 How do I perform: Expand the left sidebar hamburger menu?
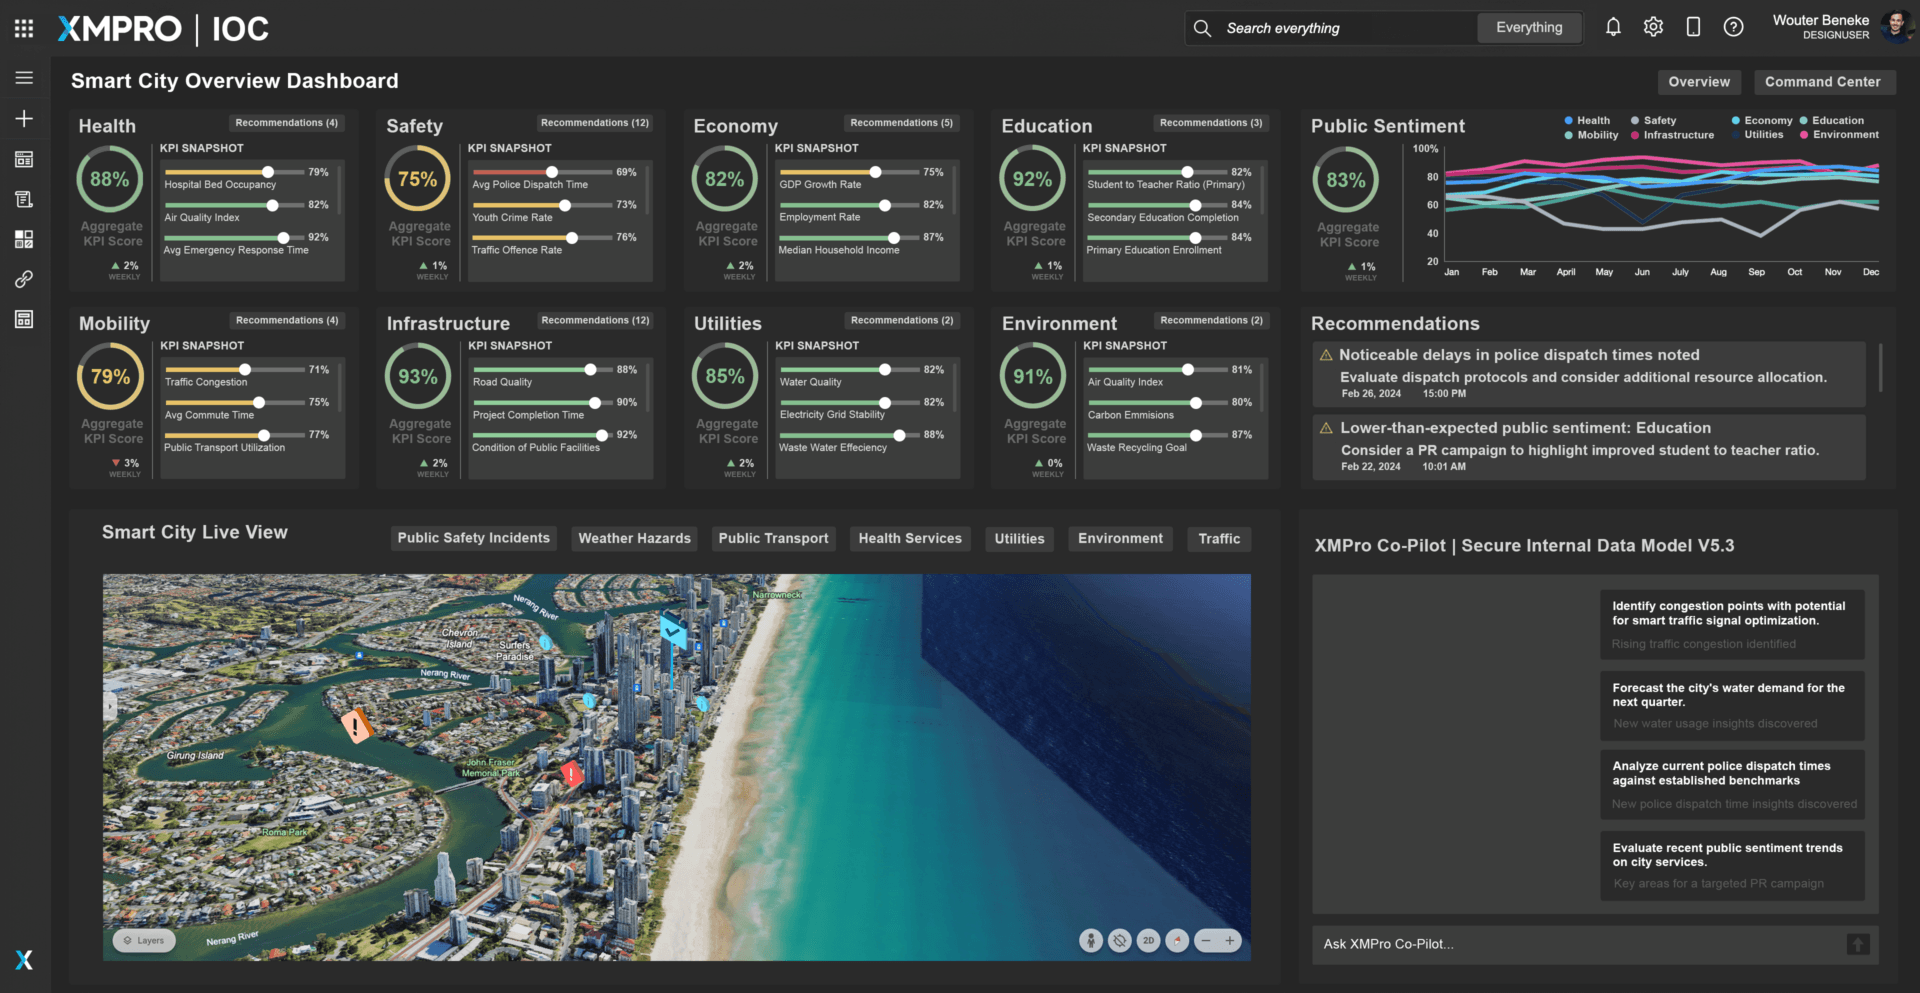pos(24,78)
